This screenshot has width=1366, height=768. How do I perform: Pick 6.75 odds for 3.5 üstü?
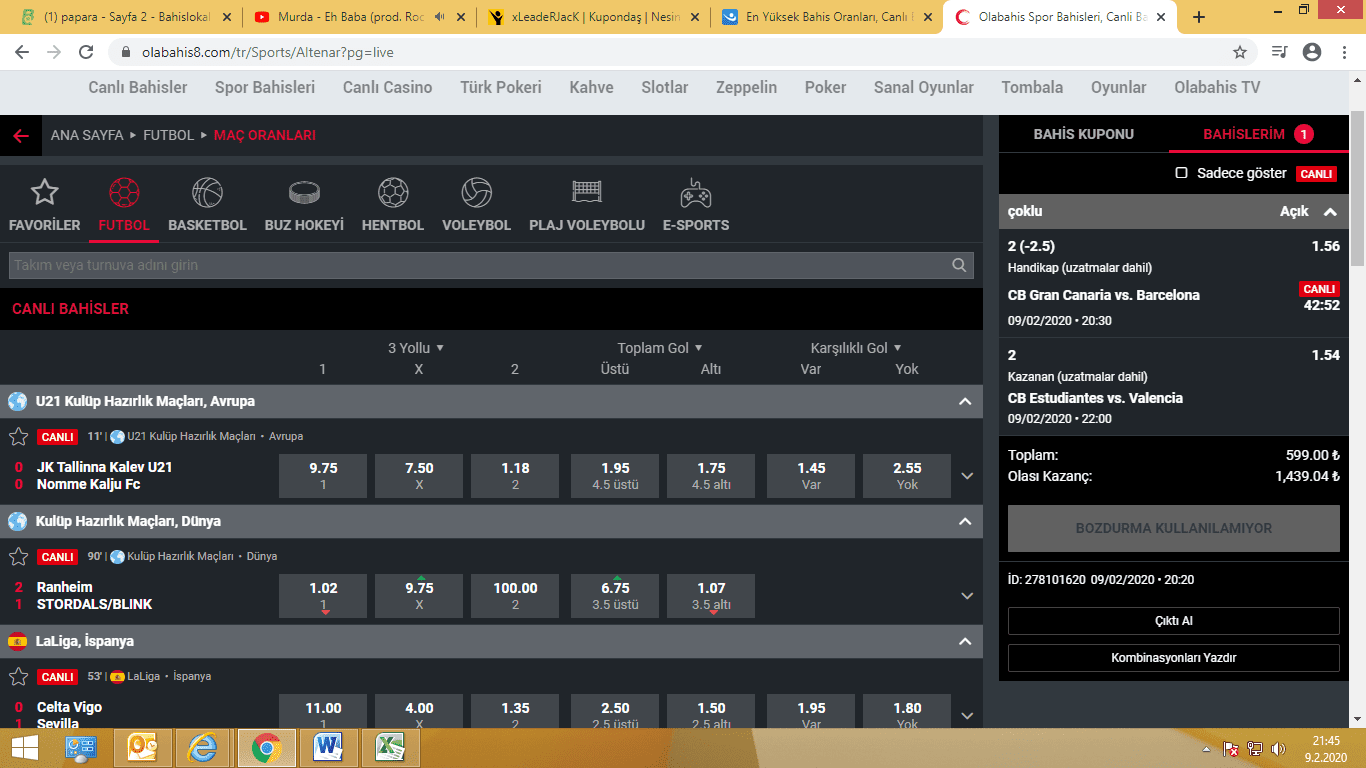(x=615, y=596)
